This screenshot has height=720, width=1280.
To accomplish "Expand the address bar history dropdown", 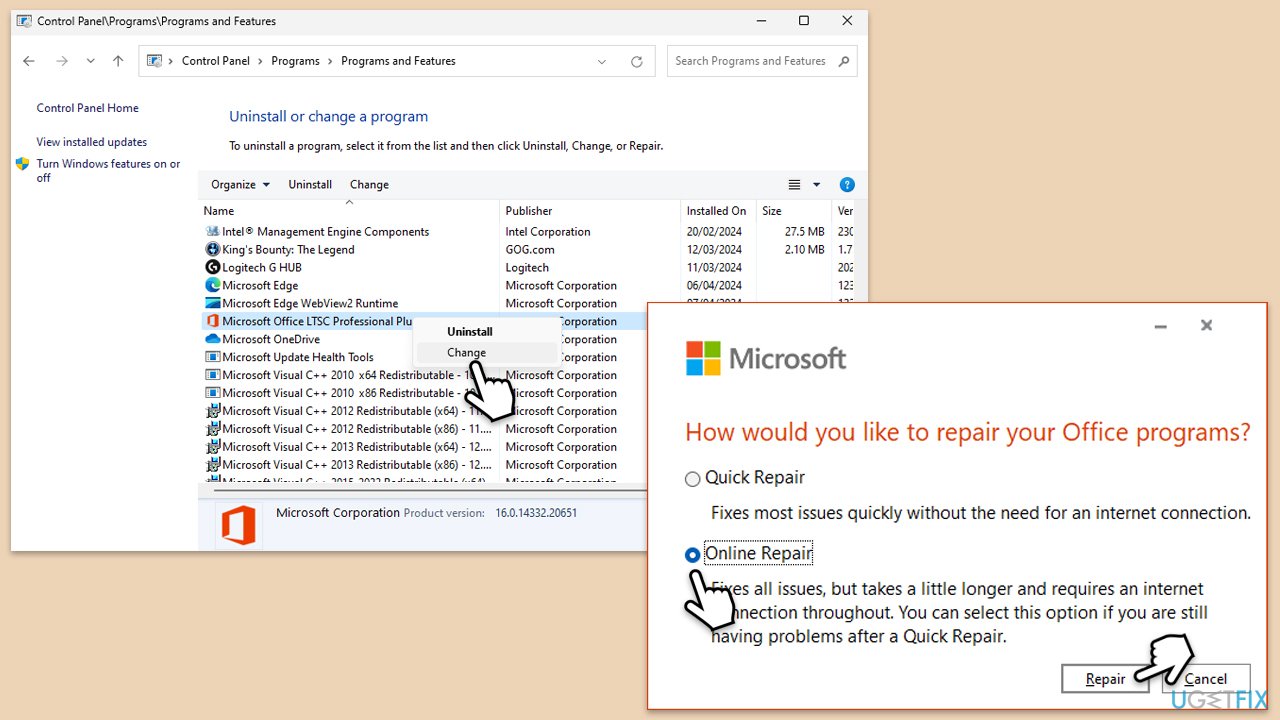I will [x=602, y=61].
